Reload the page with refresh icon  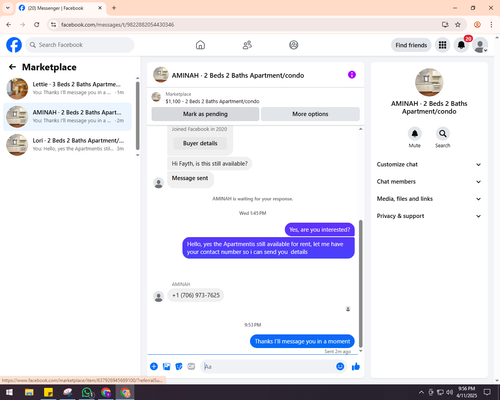pos(37,25)
